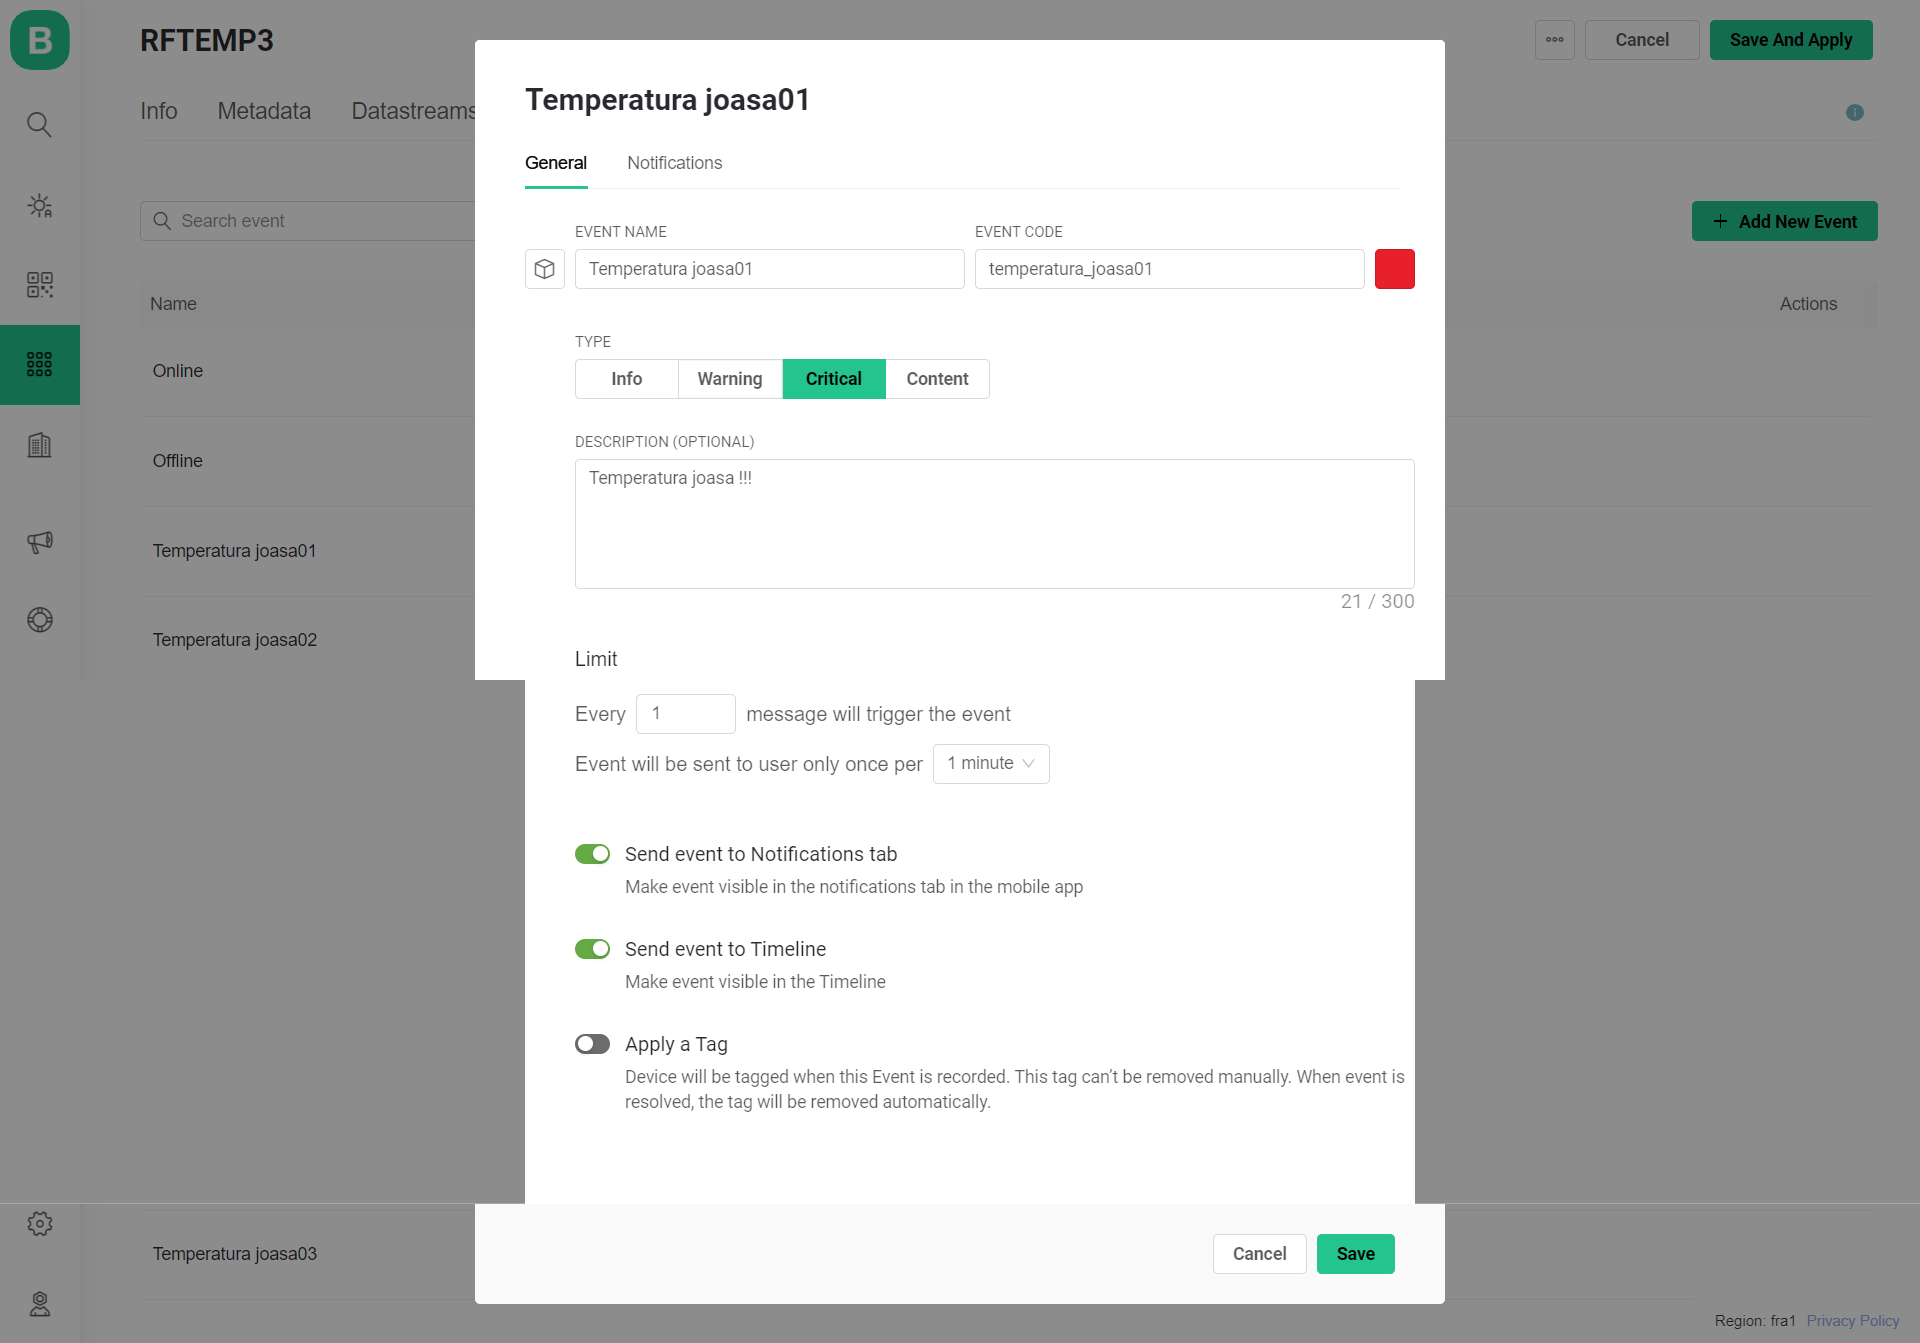Open the 1 minute frequency dropdown
Viewport: 1920px width, 1343px height.
[x=991, y=764]
